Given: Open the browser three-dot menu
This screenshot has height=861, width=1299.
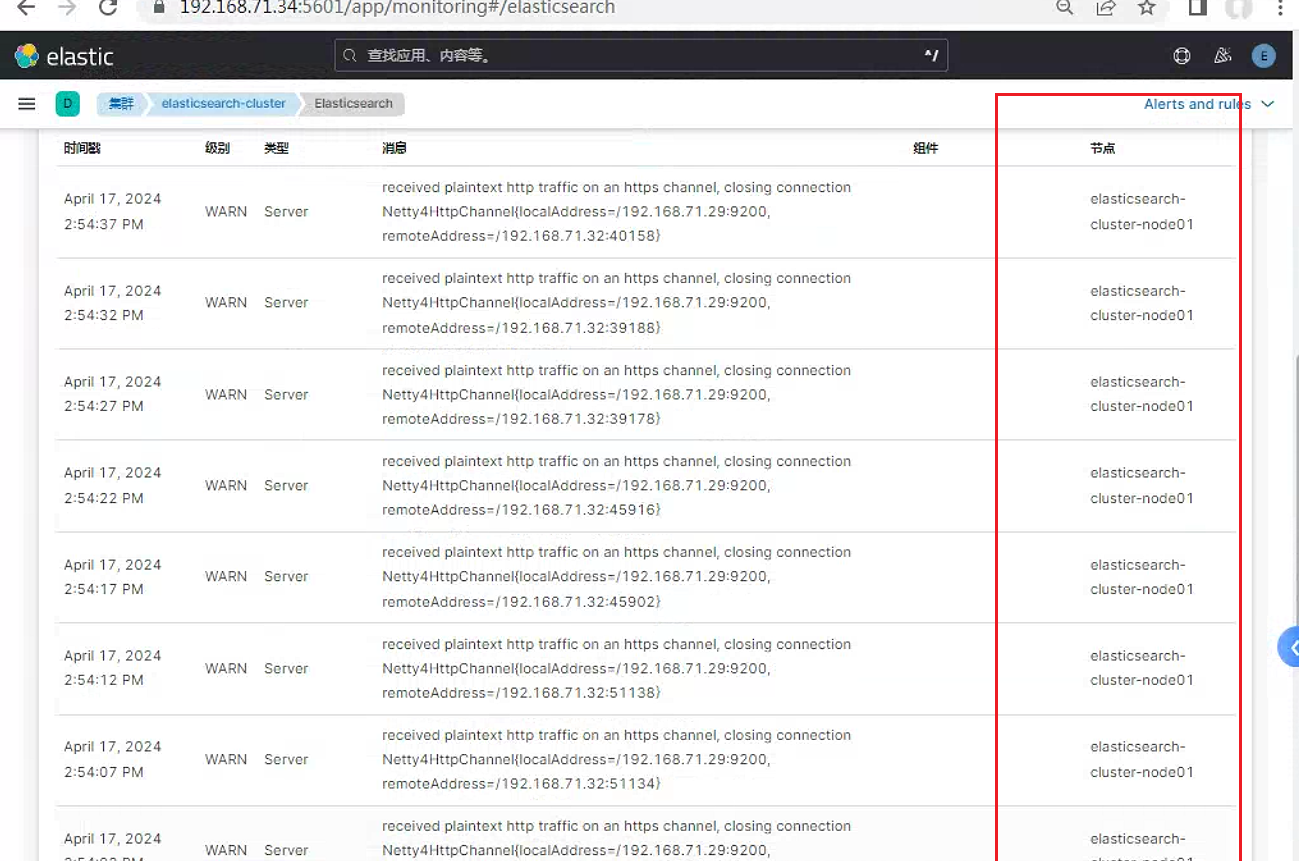Looking at the screenshot, I should pyautogui.click(x=1281, y=8).
